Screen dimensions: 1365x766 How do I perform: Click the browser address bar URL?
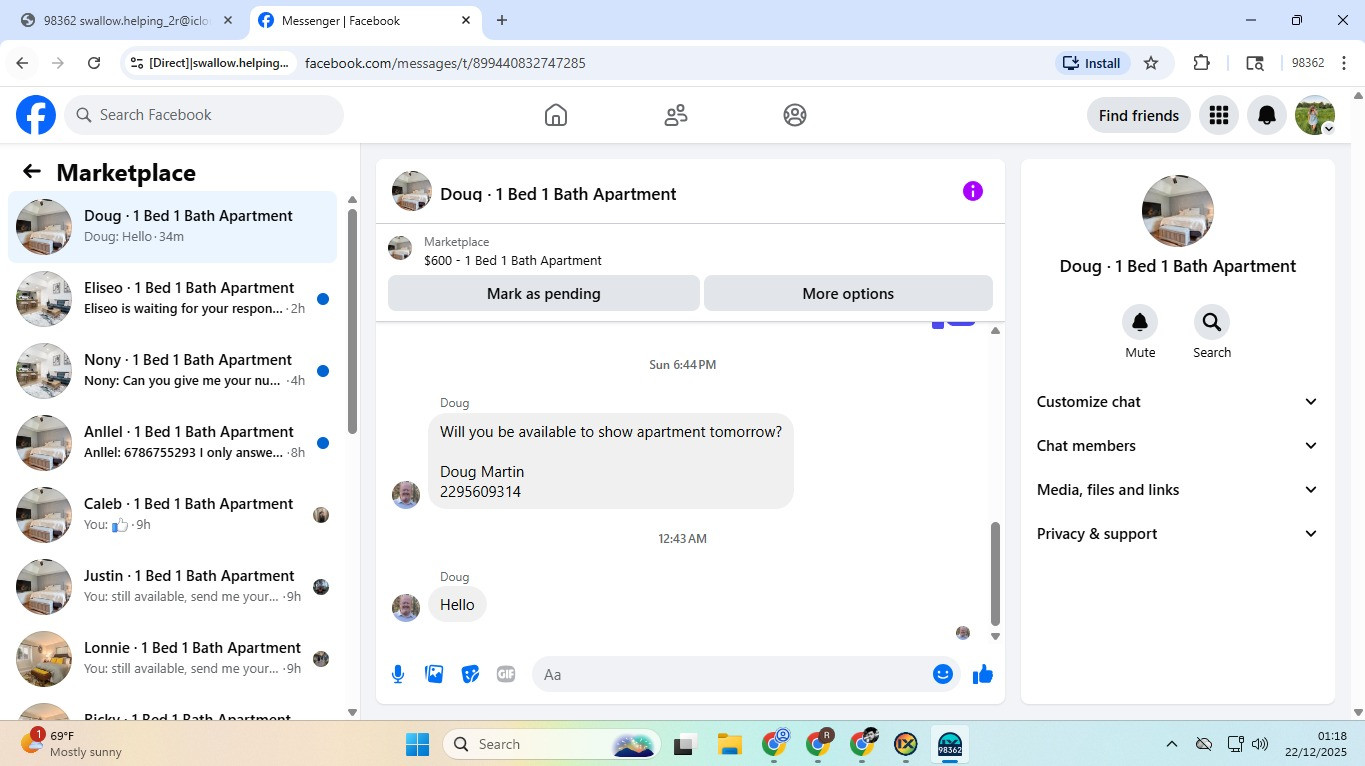pyautogui.click(x=445, y=63)
